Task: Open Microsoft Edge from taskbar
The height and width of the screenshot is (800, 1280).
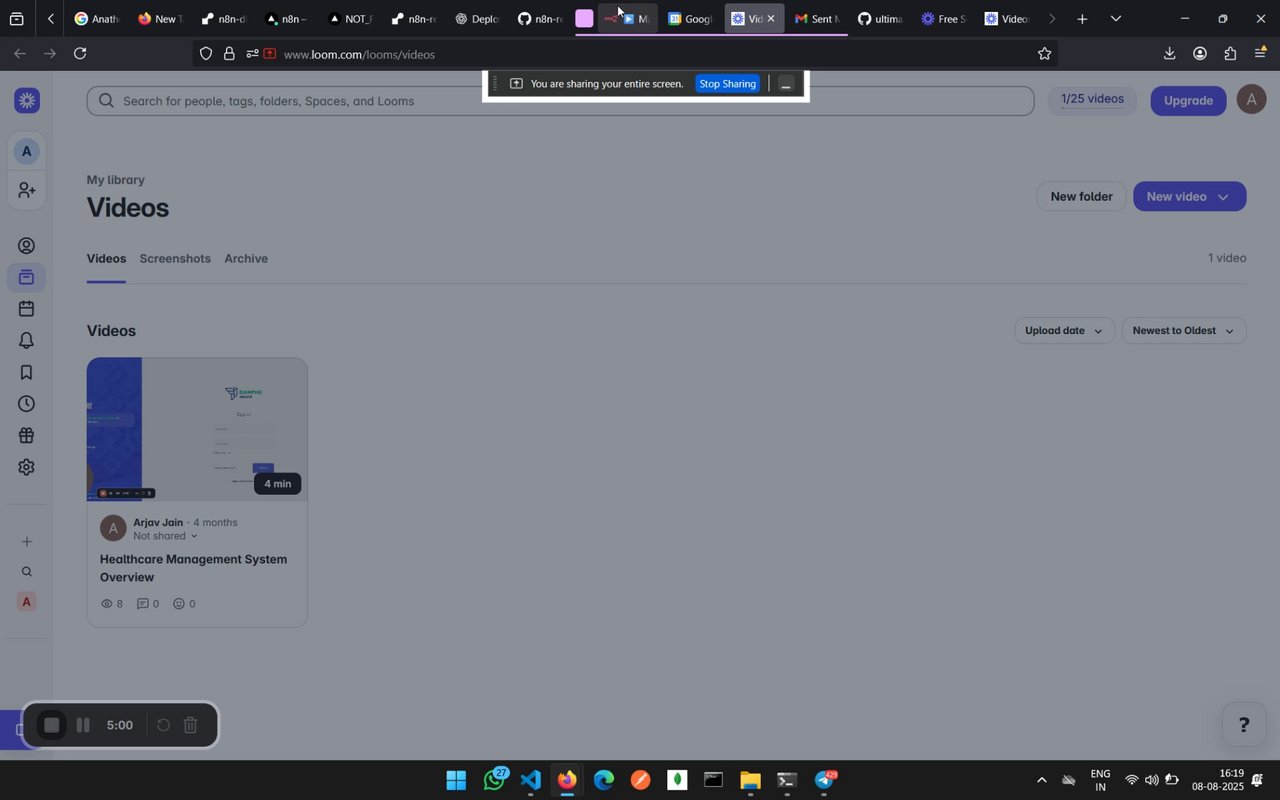Action: (604, 780)
